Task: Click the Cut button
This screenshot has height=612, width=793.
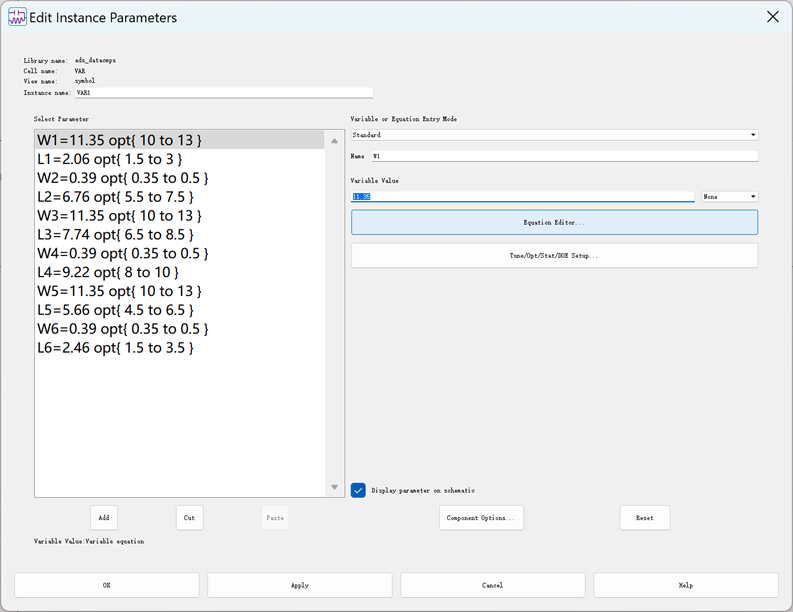Action: (x=189, y=517)
